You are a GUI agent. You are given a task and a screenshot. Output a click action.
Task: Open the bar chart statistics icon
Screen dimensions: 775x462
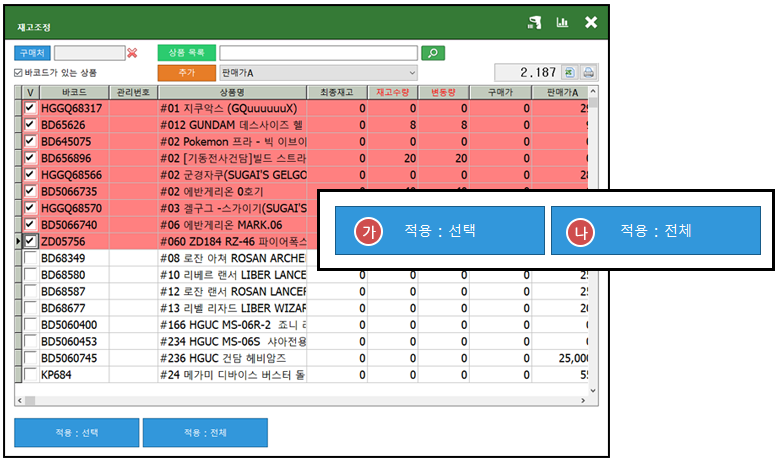(x=562, y=22)
